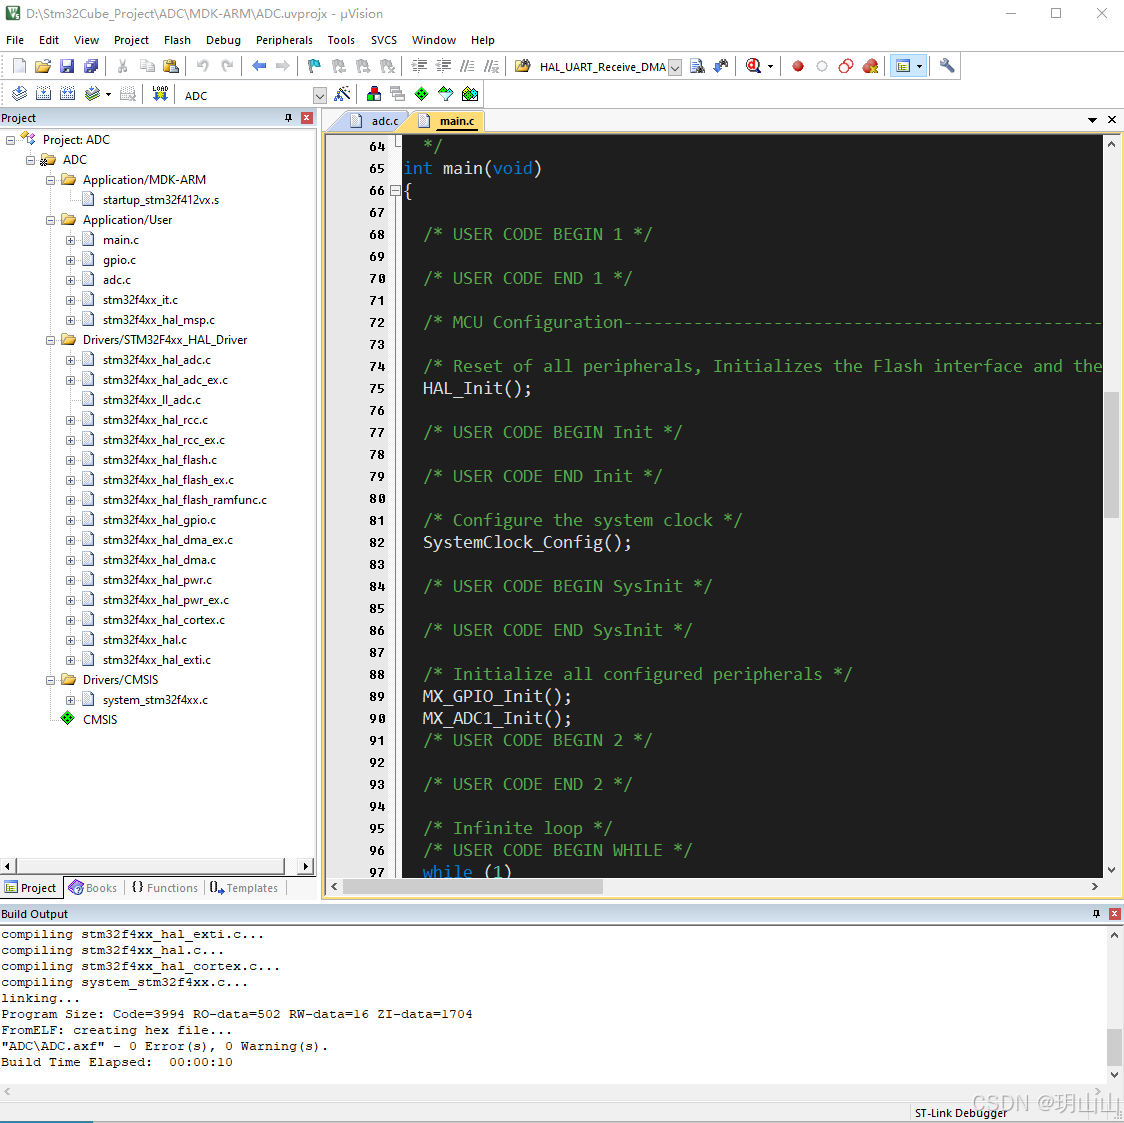
Task: Open the Peripherals menu
Action: pyautogui.click(x=284, y=40)
